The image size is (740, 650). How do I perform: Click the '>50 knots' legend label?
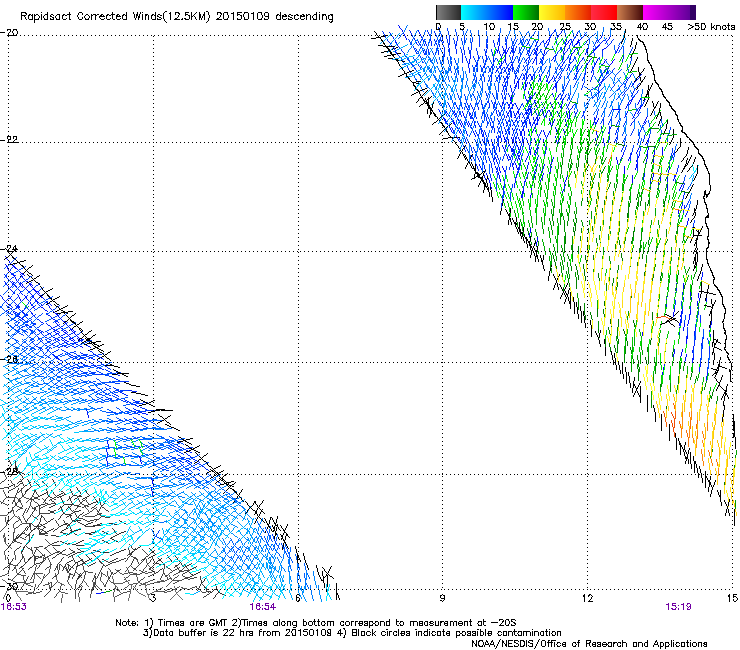[711, 27]
